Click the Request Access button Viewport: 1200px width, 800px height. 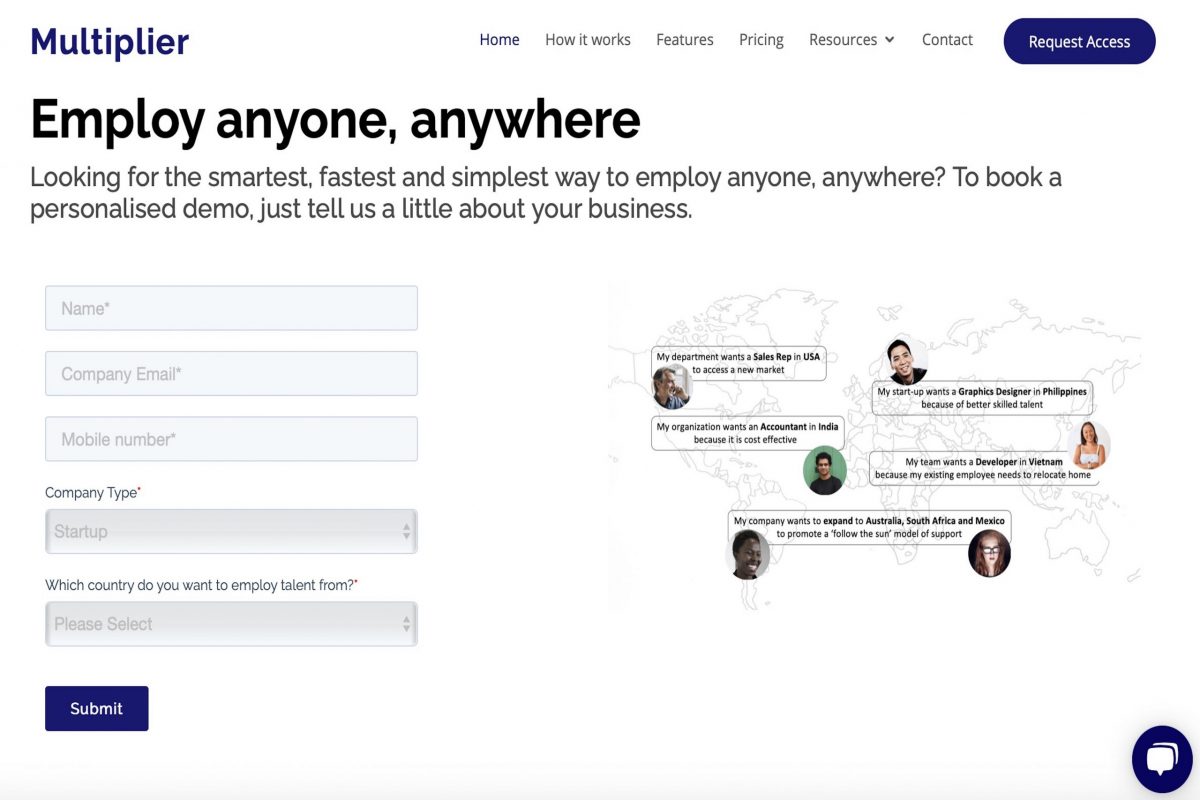pyautogui.click(x=1079, y=41)
